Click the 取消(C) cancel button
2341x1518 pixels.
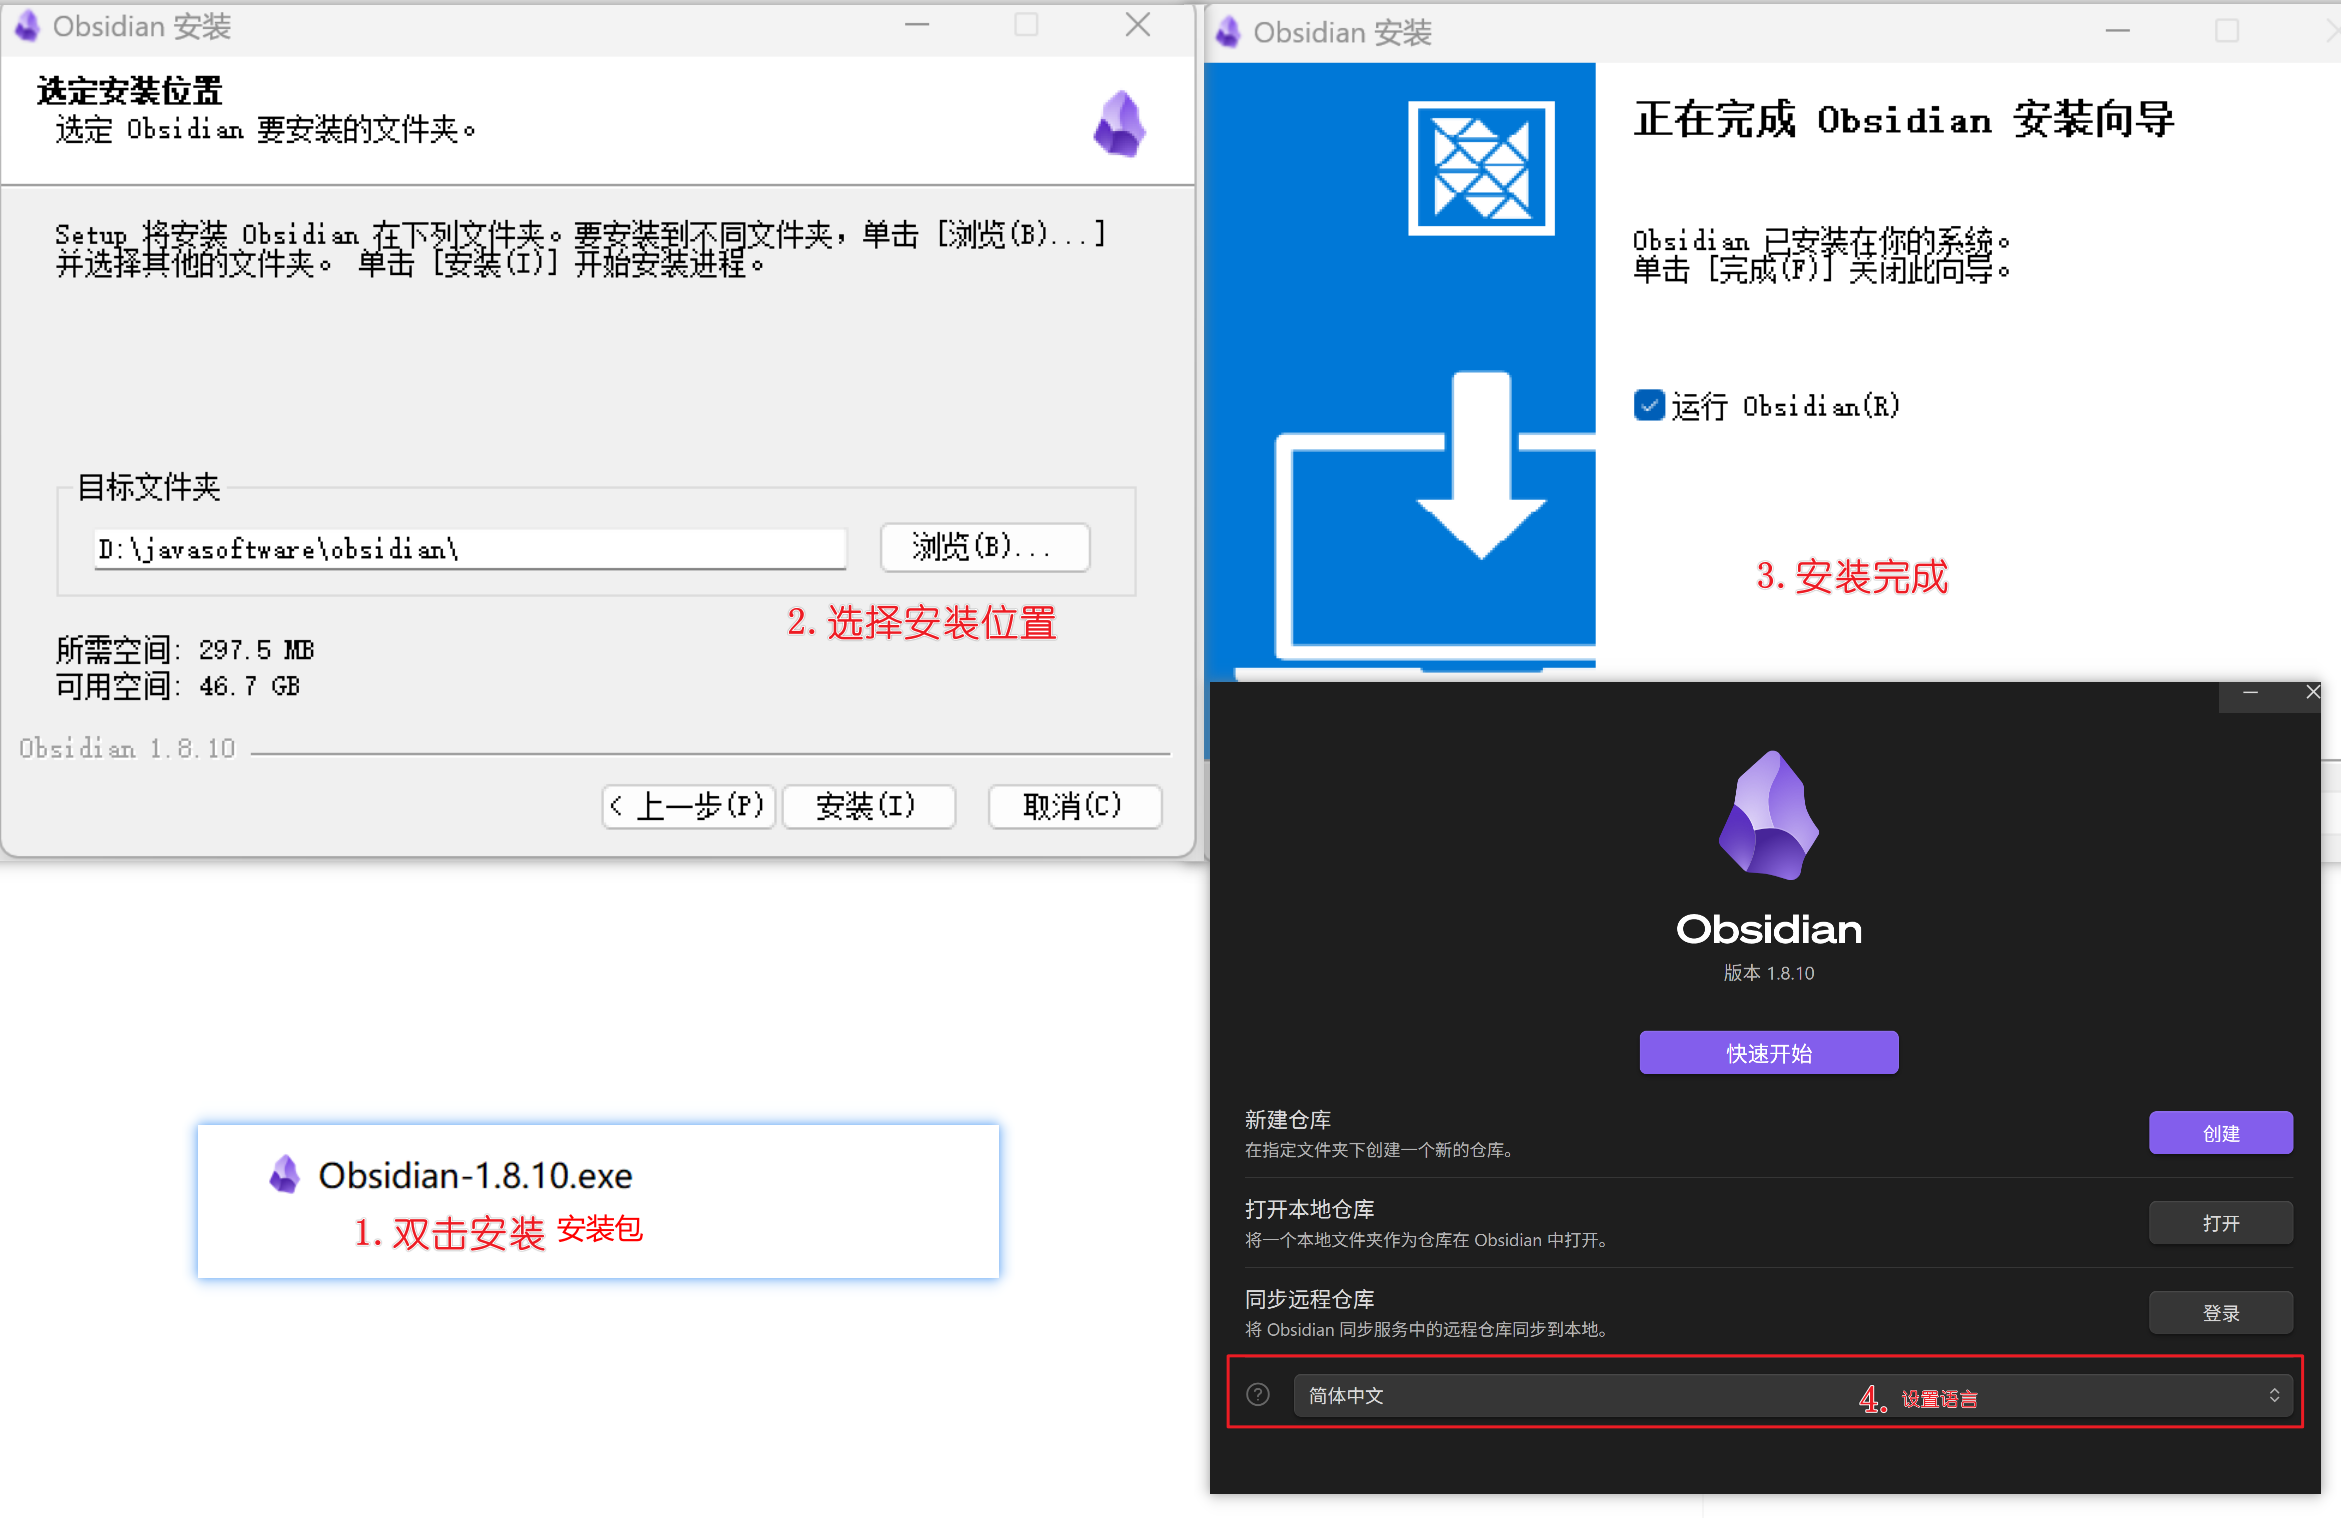pyautogui.click(x=1074, y=806)
